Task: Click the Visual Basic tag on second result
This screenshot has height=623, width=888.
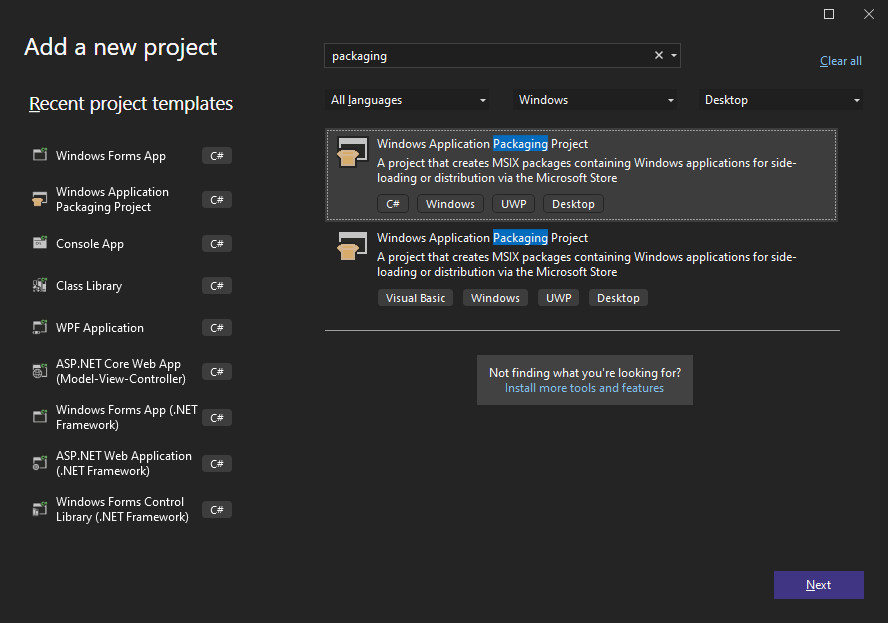Action: [415, 298]
